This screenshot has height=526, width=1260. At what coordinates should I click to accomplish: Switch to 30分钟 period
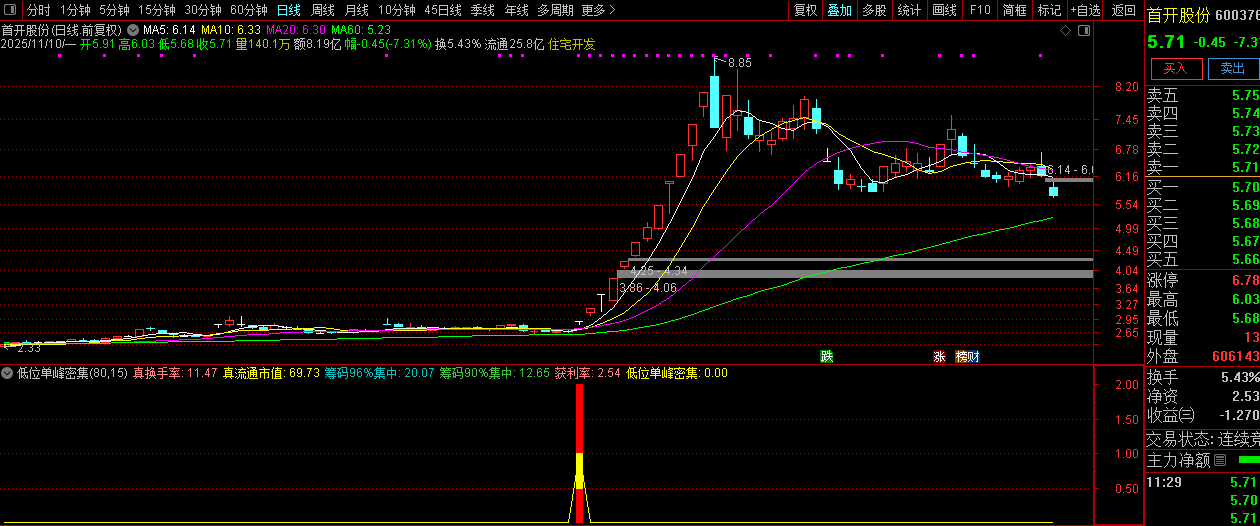click(202, 10)
